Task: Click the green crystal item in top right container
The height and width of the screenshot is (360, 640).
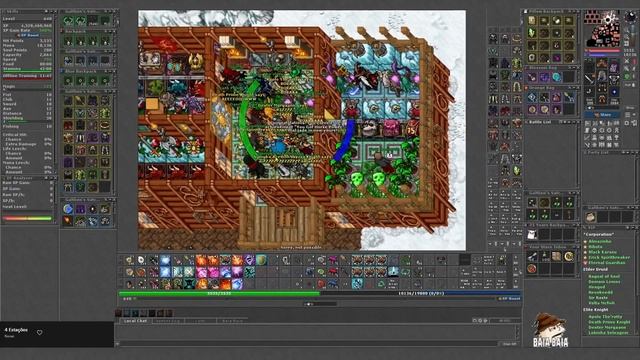Action: (532, 33)
